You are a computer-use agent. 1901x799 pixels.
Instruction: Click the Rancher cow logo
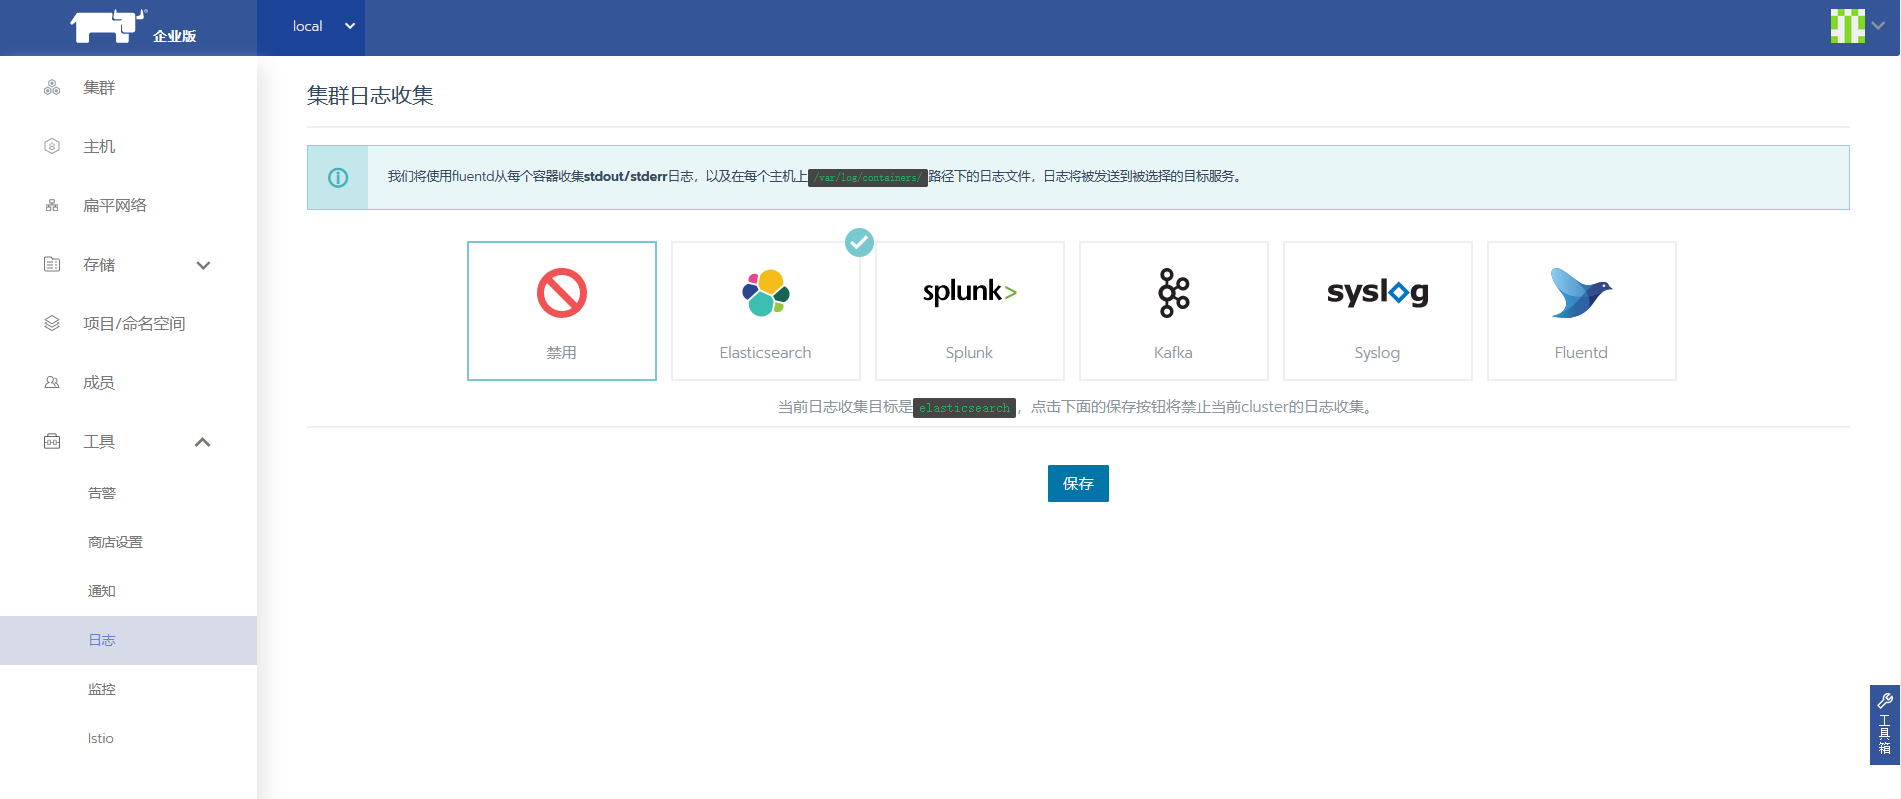pyautogui.click(x=108, y=26)
